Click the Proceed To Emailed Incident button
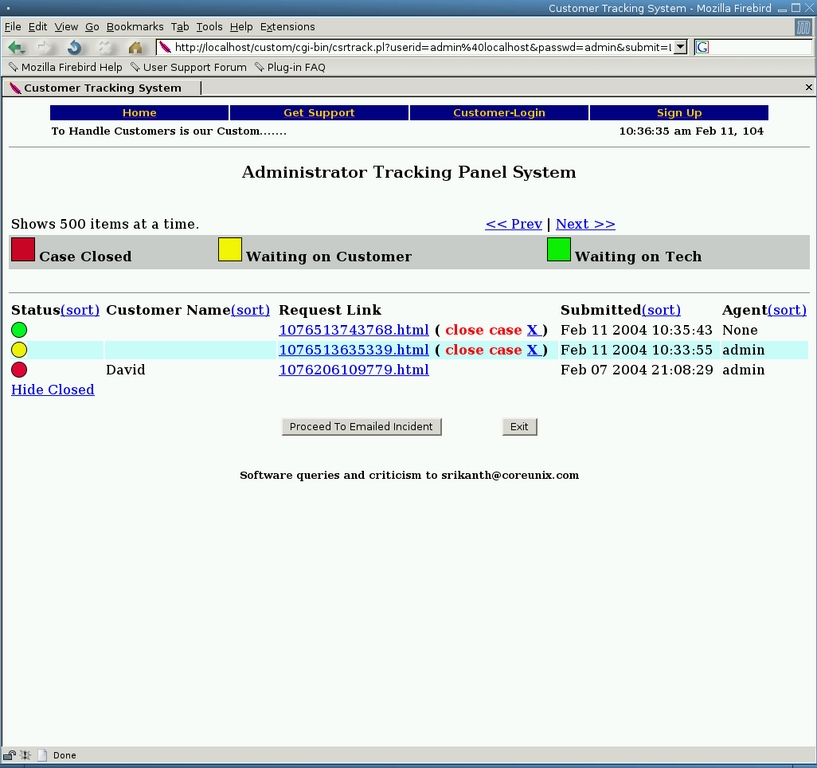 (x=361, y=427)
